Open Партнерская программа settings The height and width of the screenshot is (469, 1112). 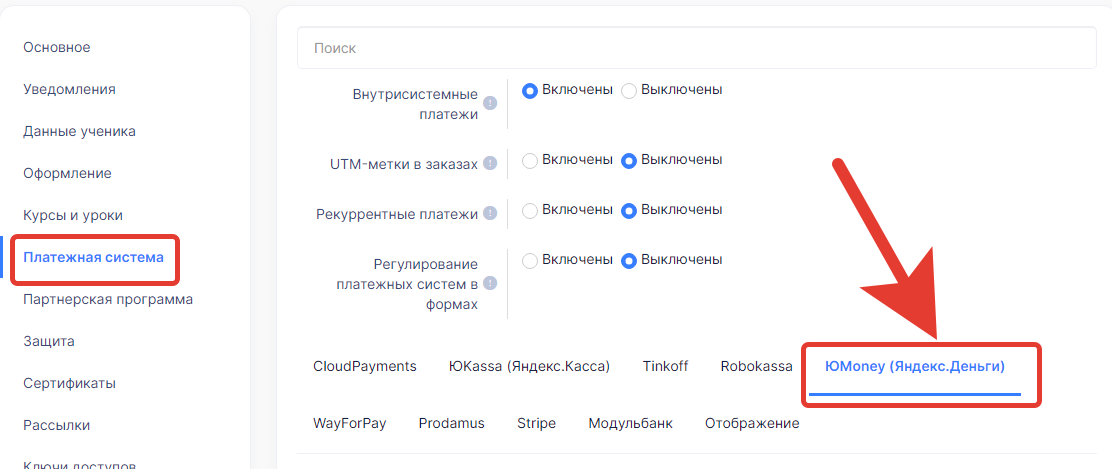click(x=108, y=299)
